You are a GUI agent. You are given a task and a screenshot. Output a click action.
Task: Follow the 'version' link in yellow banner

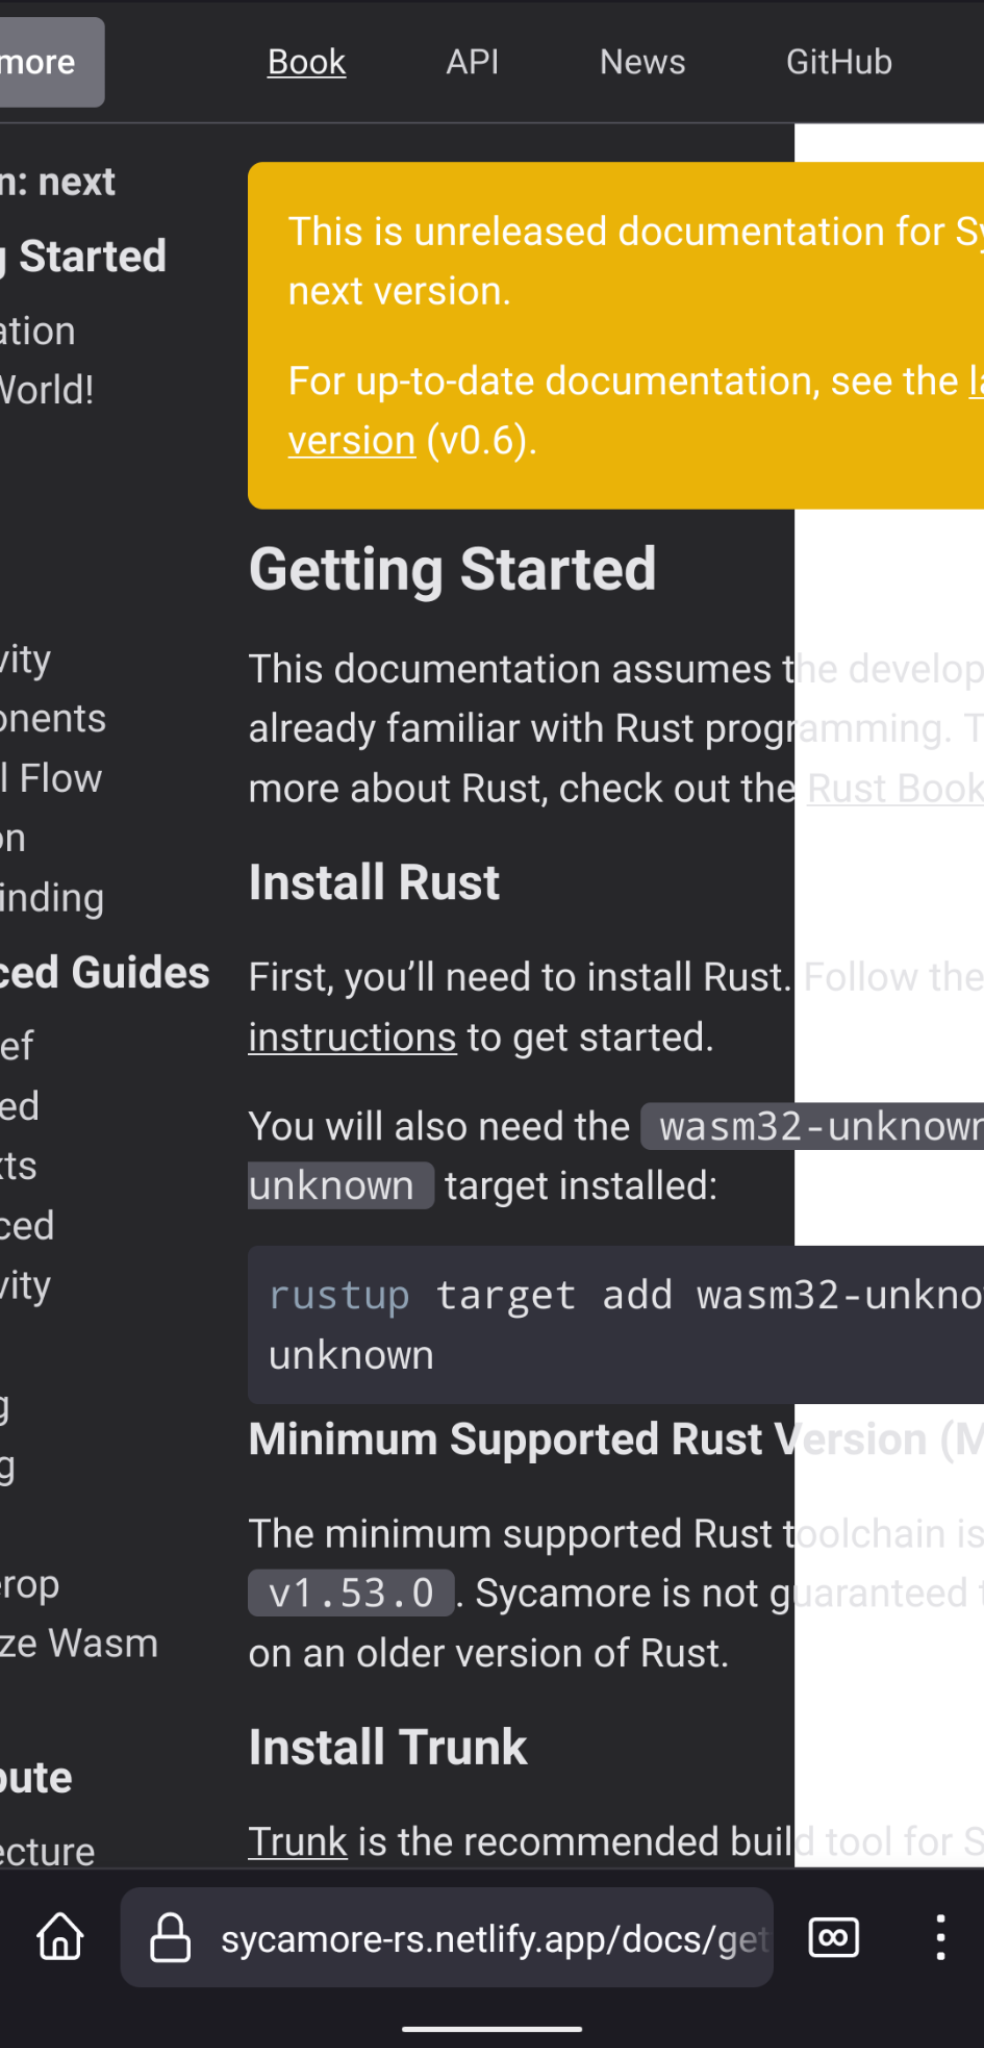click(x=352, y=441)
